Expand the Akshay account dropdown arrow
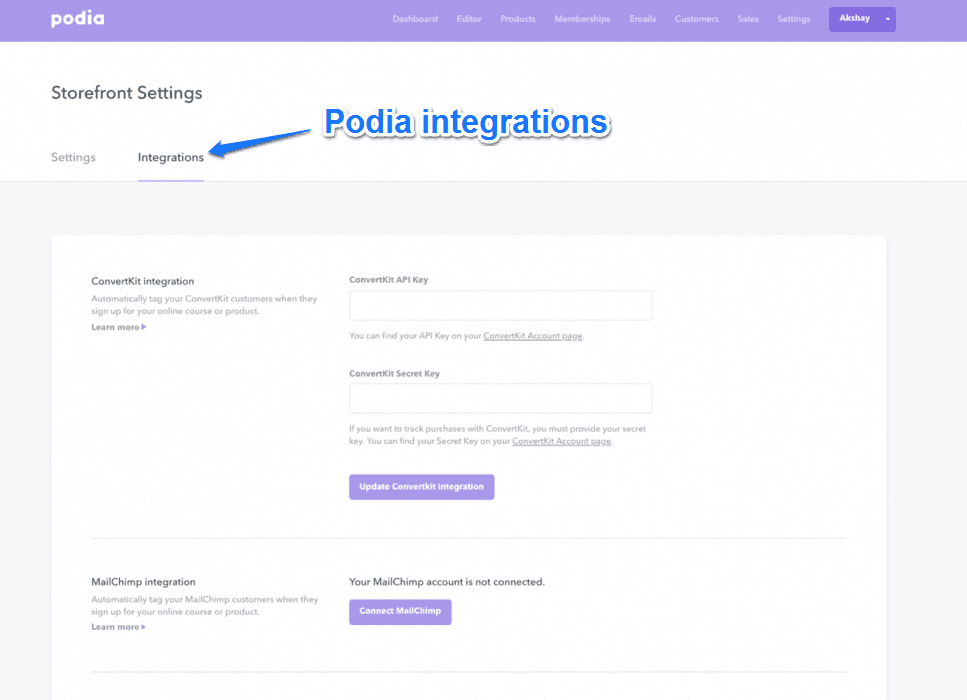The height and width of the screenshot is (700, 967). pyautogui.click(x=887, y=19)
